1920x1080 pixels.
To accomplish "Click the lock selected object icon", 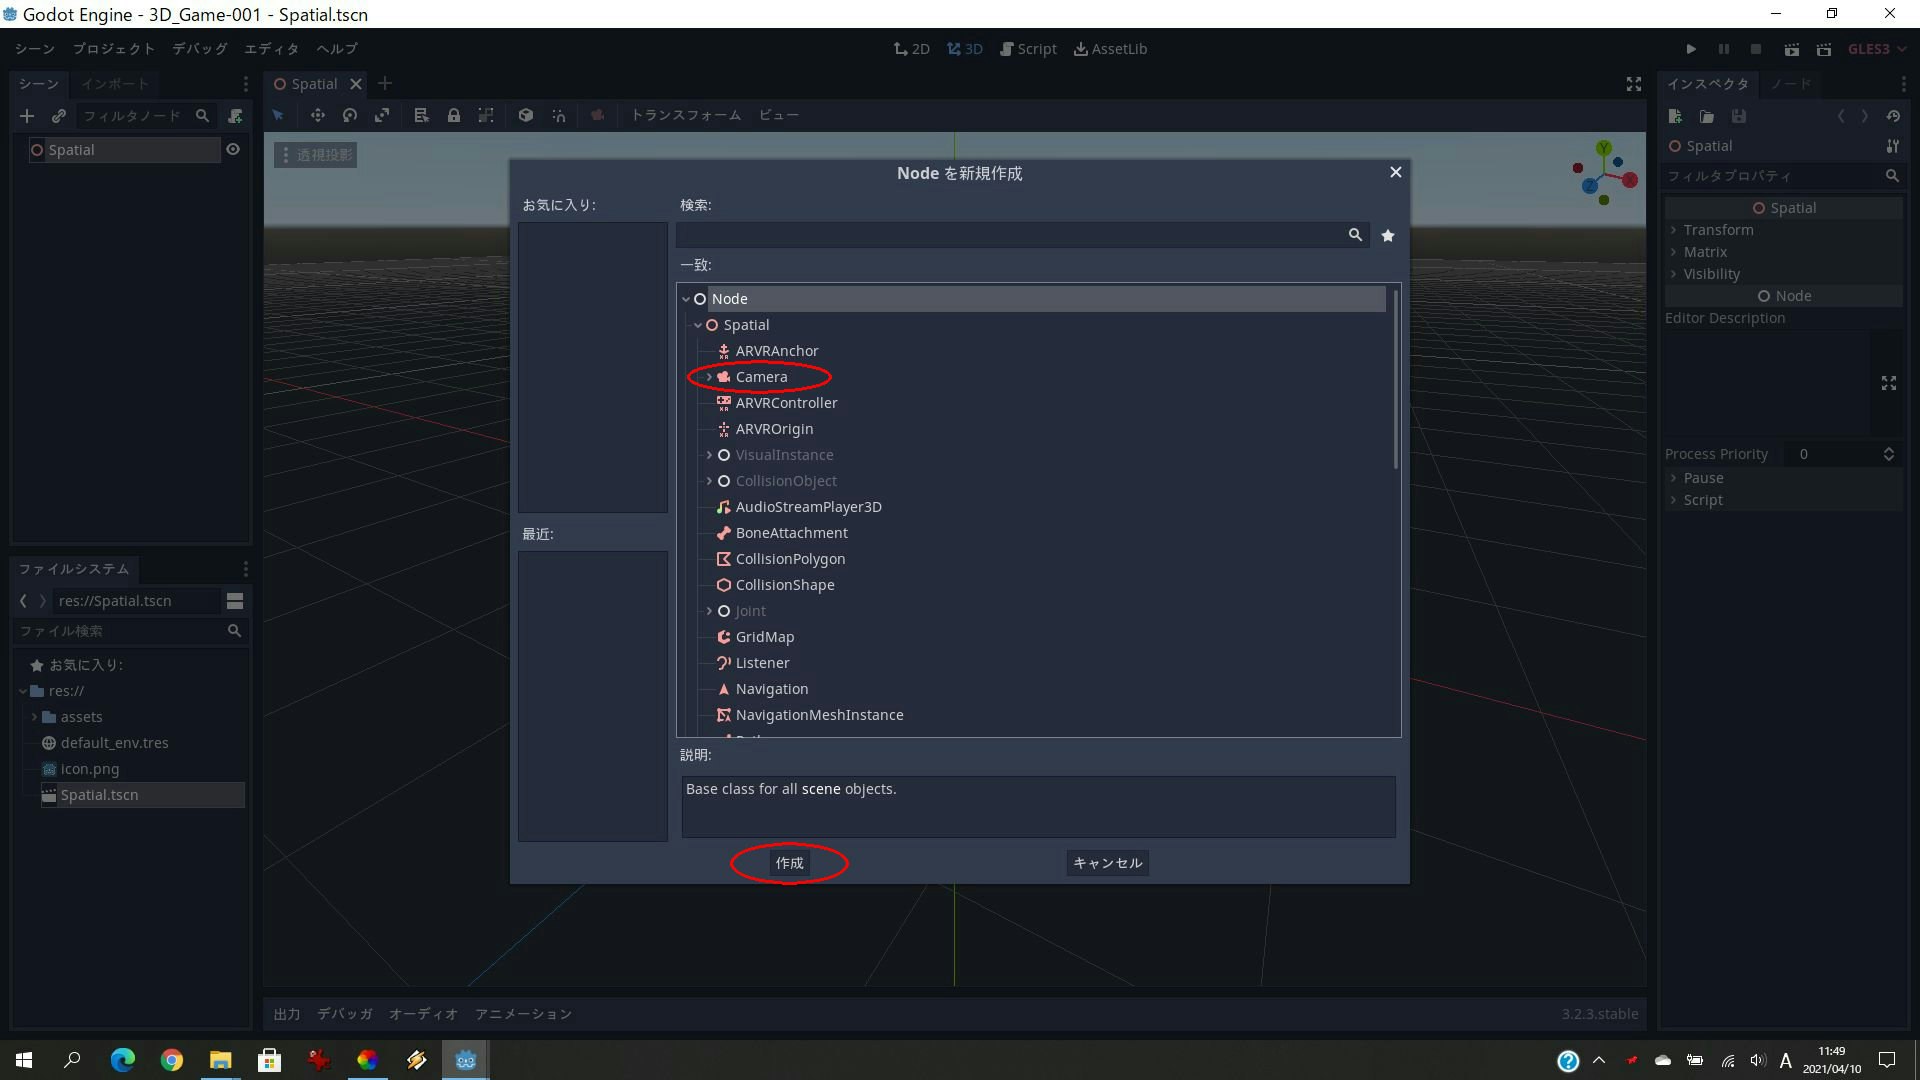I will pyautogui.click(x=453, y=115).
